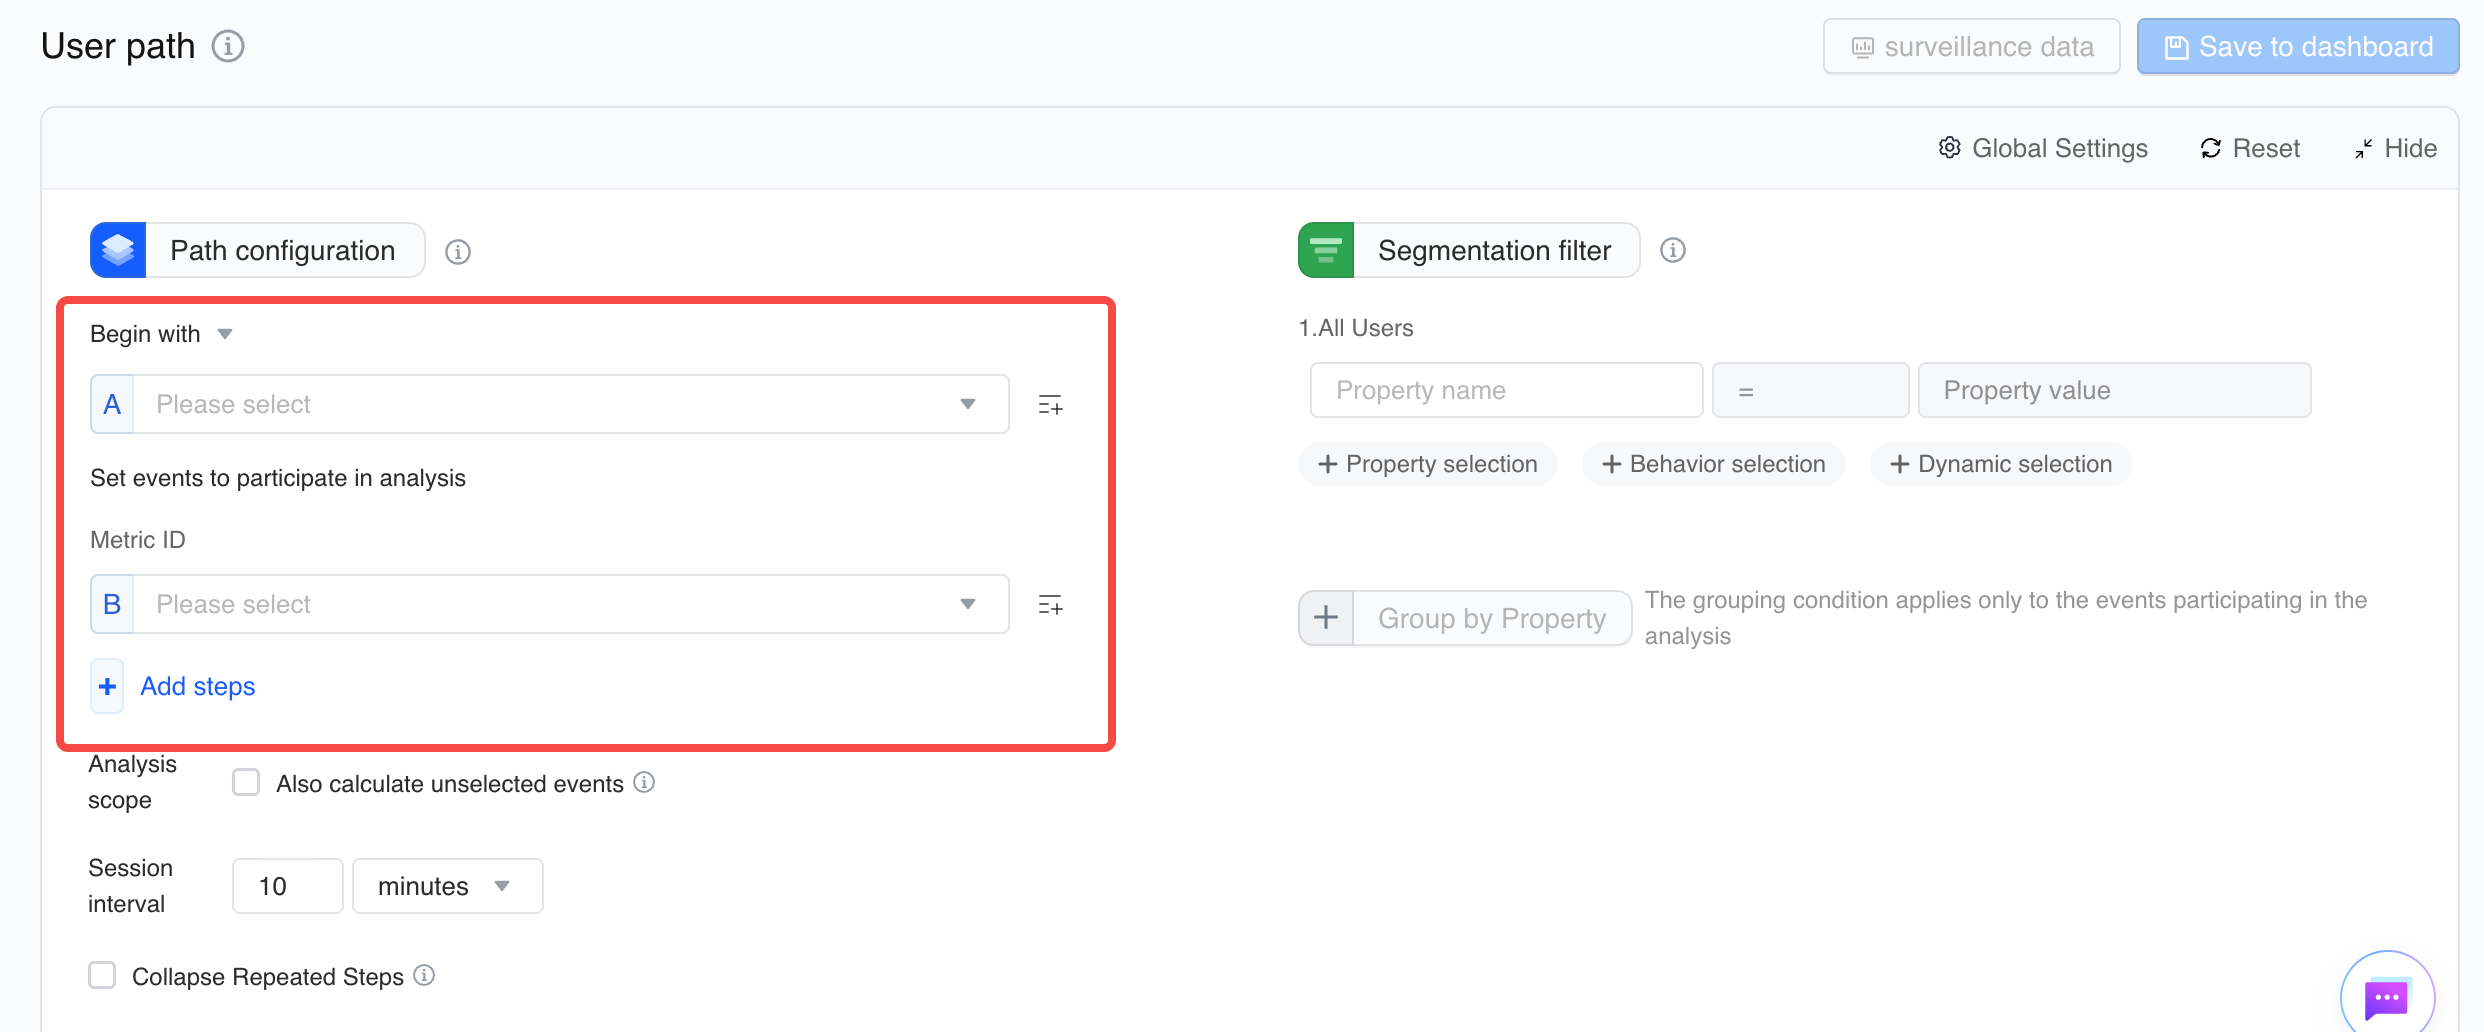Click Add steps link

click(x=198, y=686)
